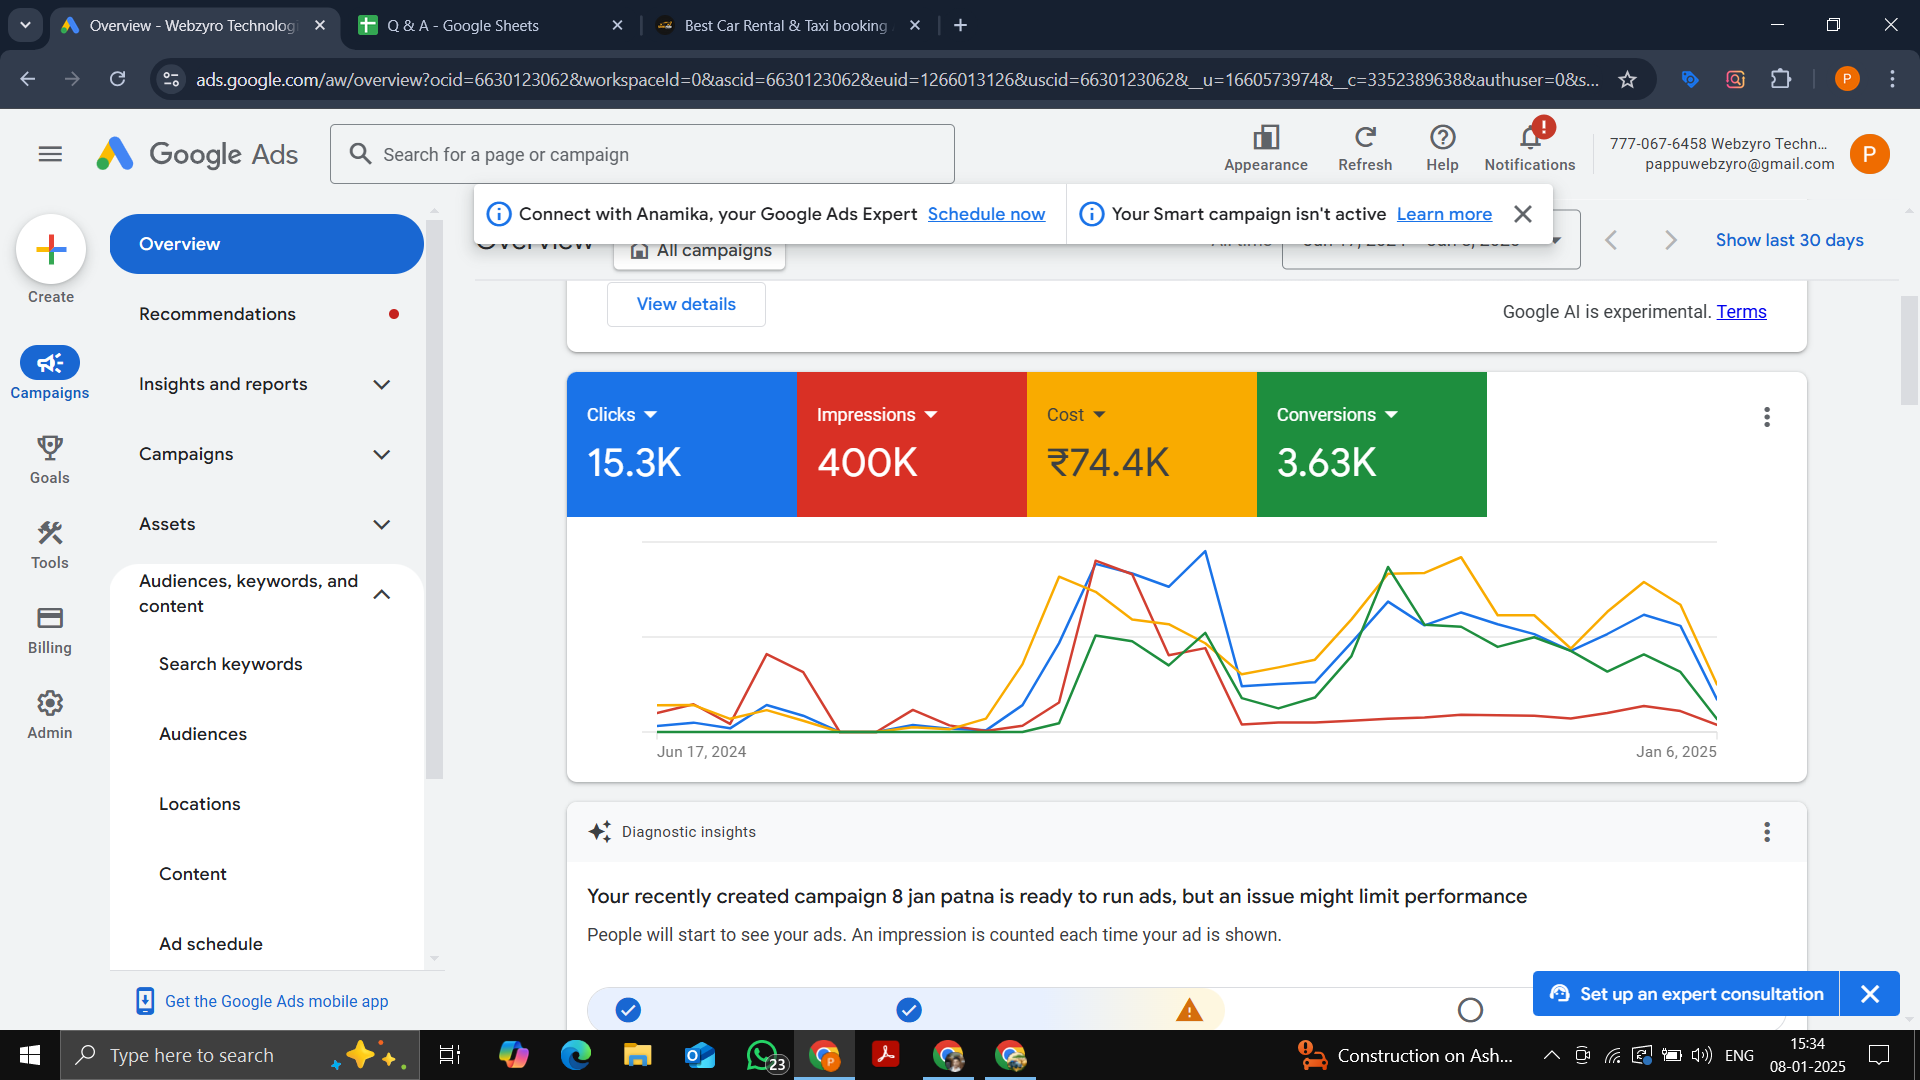Click the unfilled final step circle in diagnostics

1470,1010
